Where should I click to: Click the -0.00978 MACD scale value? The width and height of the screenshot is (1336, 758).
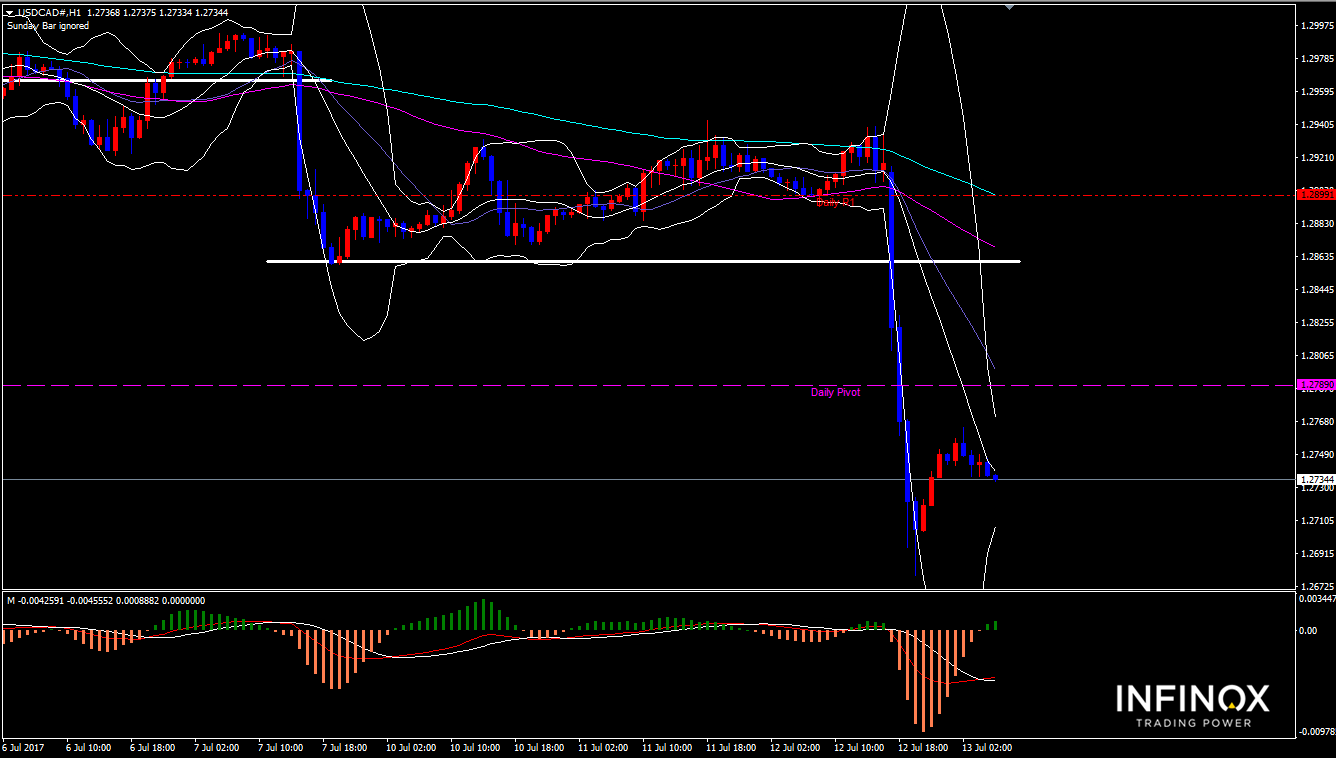coord(1316,731)
